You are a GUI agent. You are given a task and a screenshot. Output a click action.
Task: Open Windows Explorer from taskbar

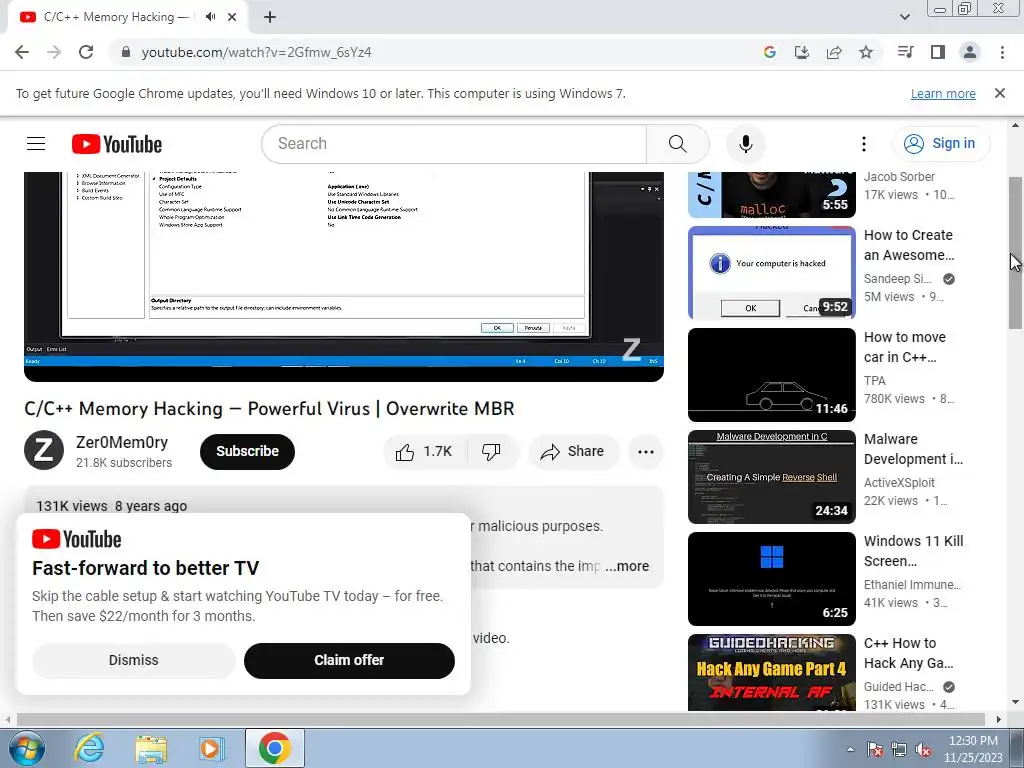151,748
